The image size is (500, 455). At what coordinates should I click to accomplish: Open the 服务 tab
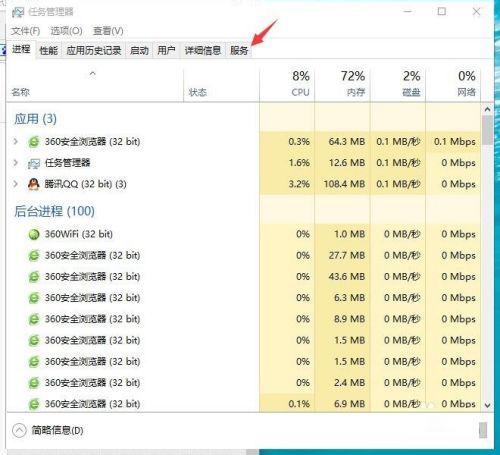point(239,51)
